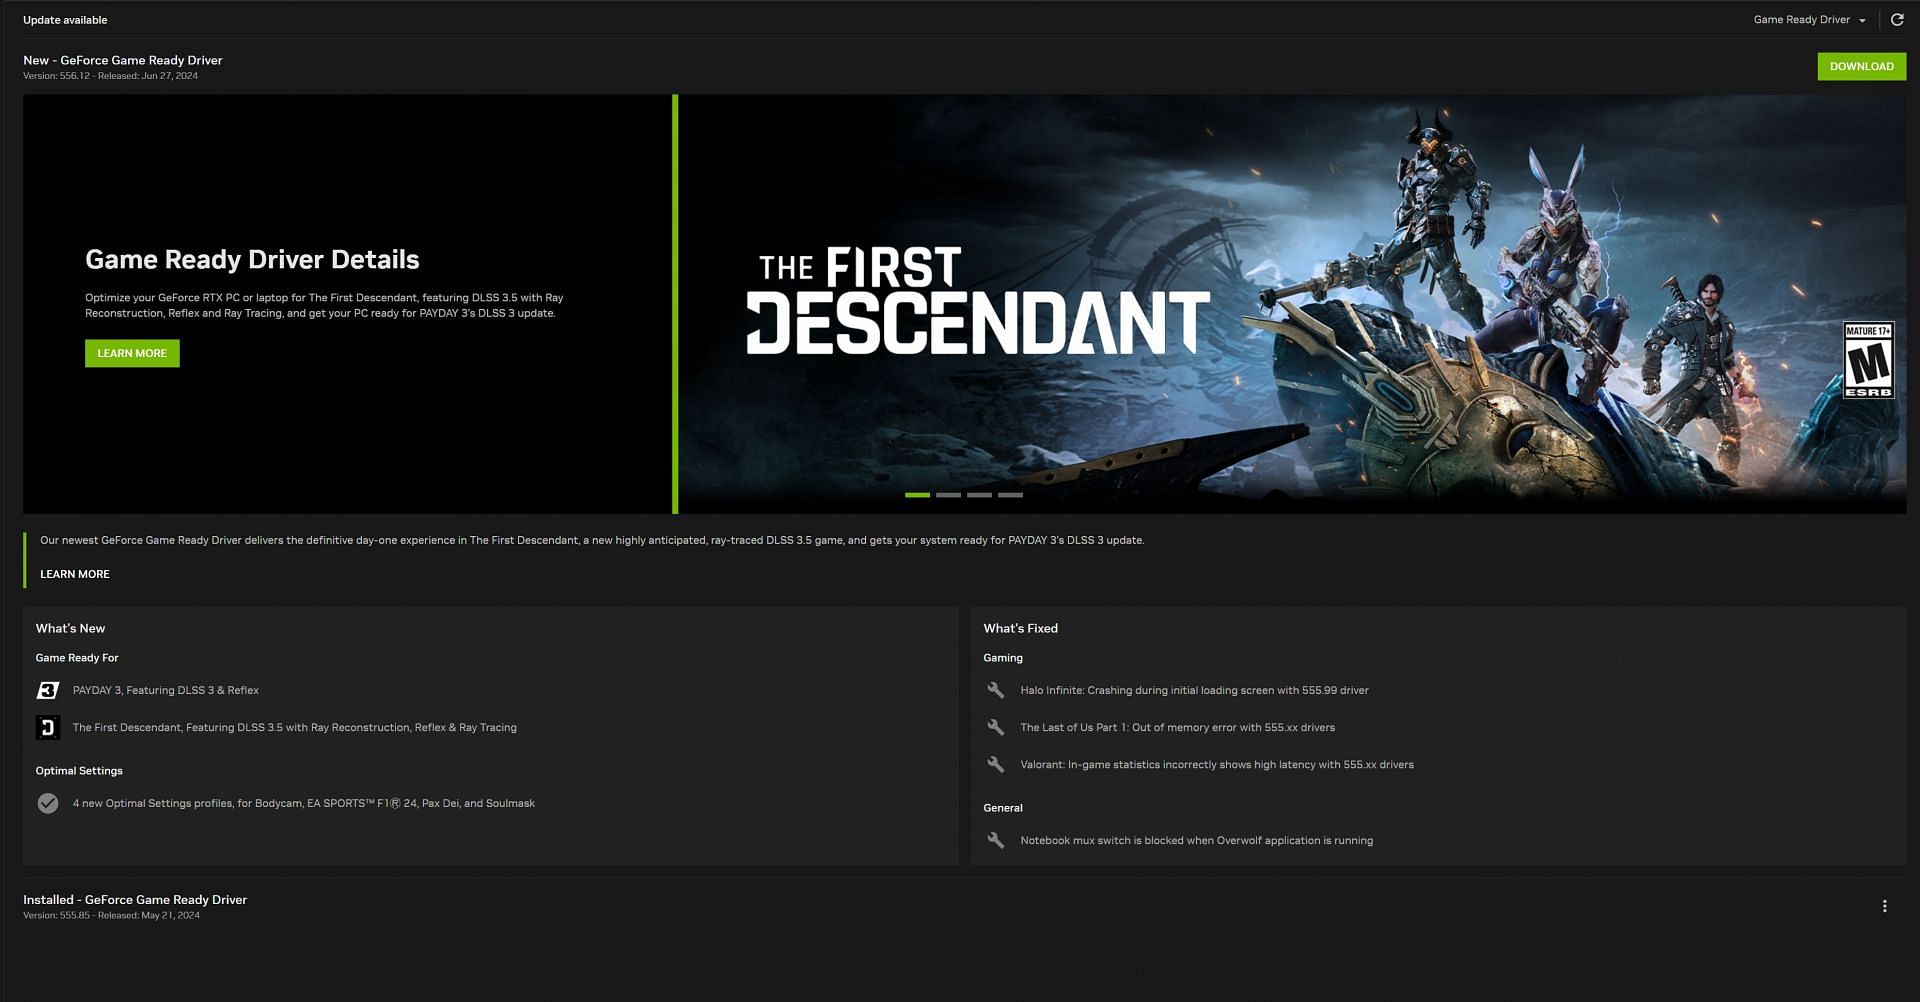Click the green DOWNLOAD button

[1861, 66]
